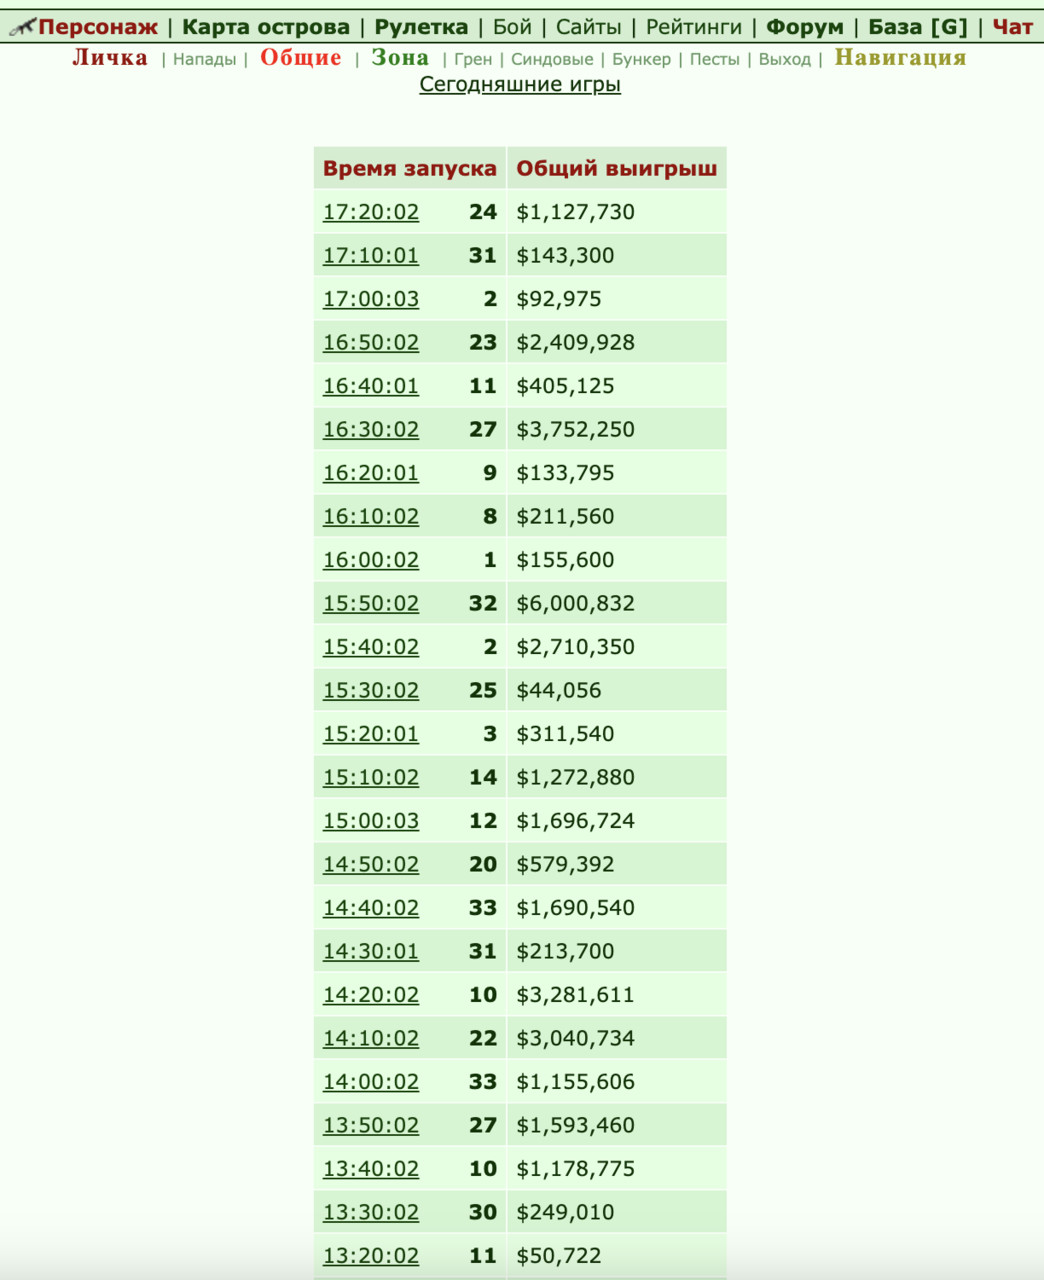Screen dimensions: 1044x1280
Task: Open the Карта острова menu item
Action: pyautogui.click(x=266, y=27)
